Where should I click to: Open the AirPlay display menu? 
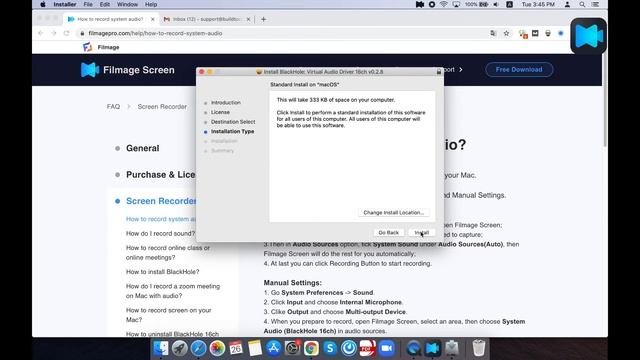point(456,4)
